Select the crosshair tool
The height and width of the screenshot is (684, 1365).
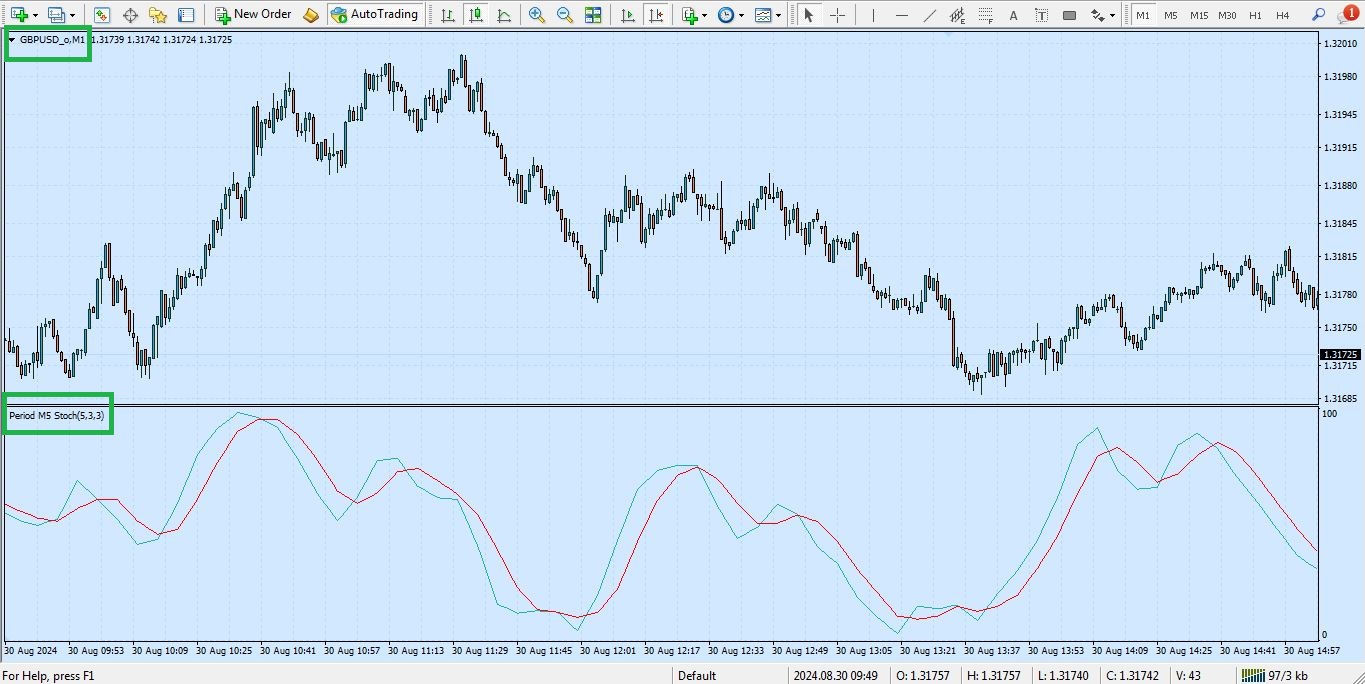coord(837,15)
